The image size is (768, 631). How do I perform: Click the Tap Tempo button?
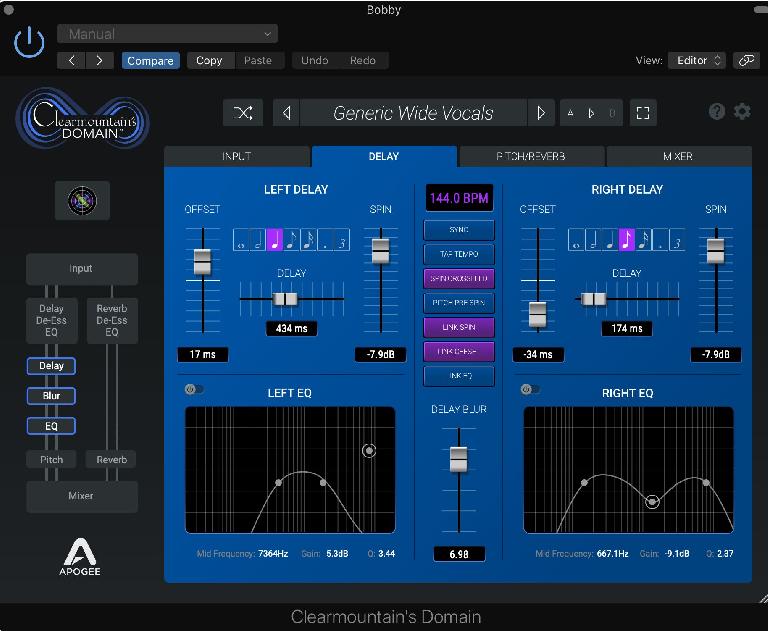click(x=459, y=254)
